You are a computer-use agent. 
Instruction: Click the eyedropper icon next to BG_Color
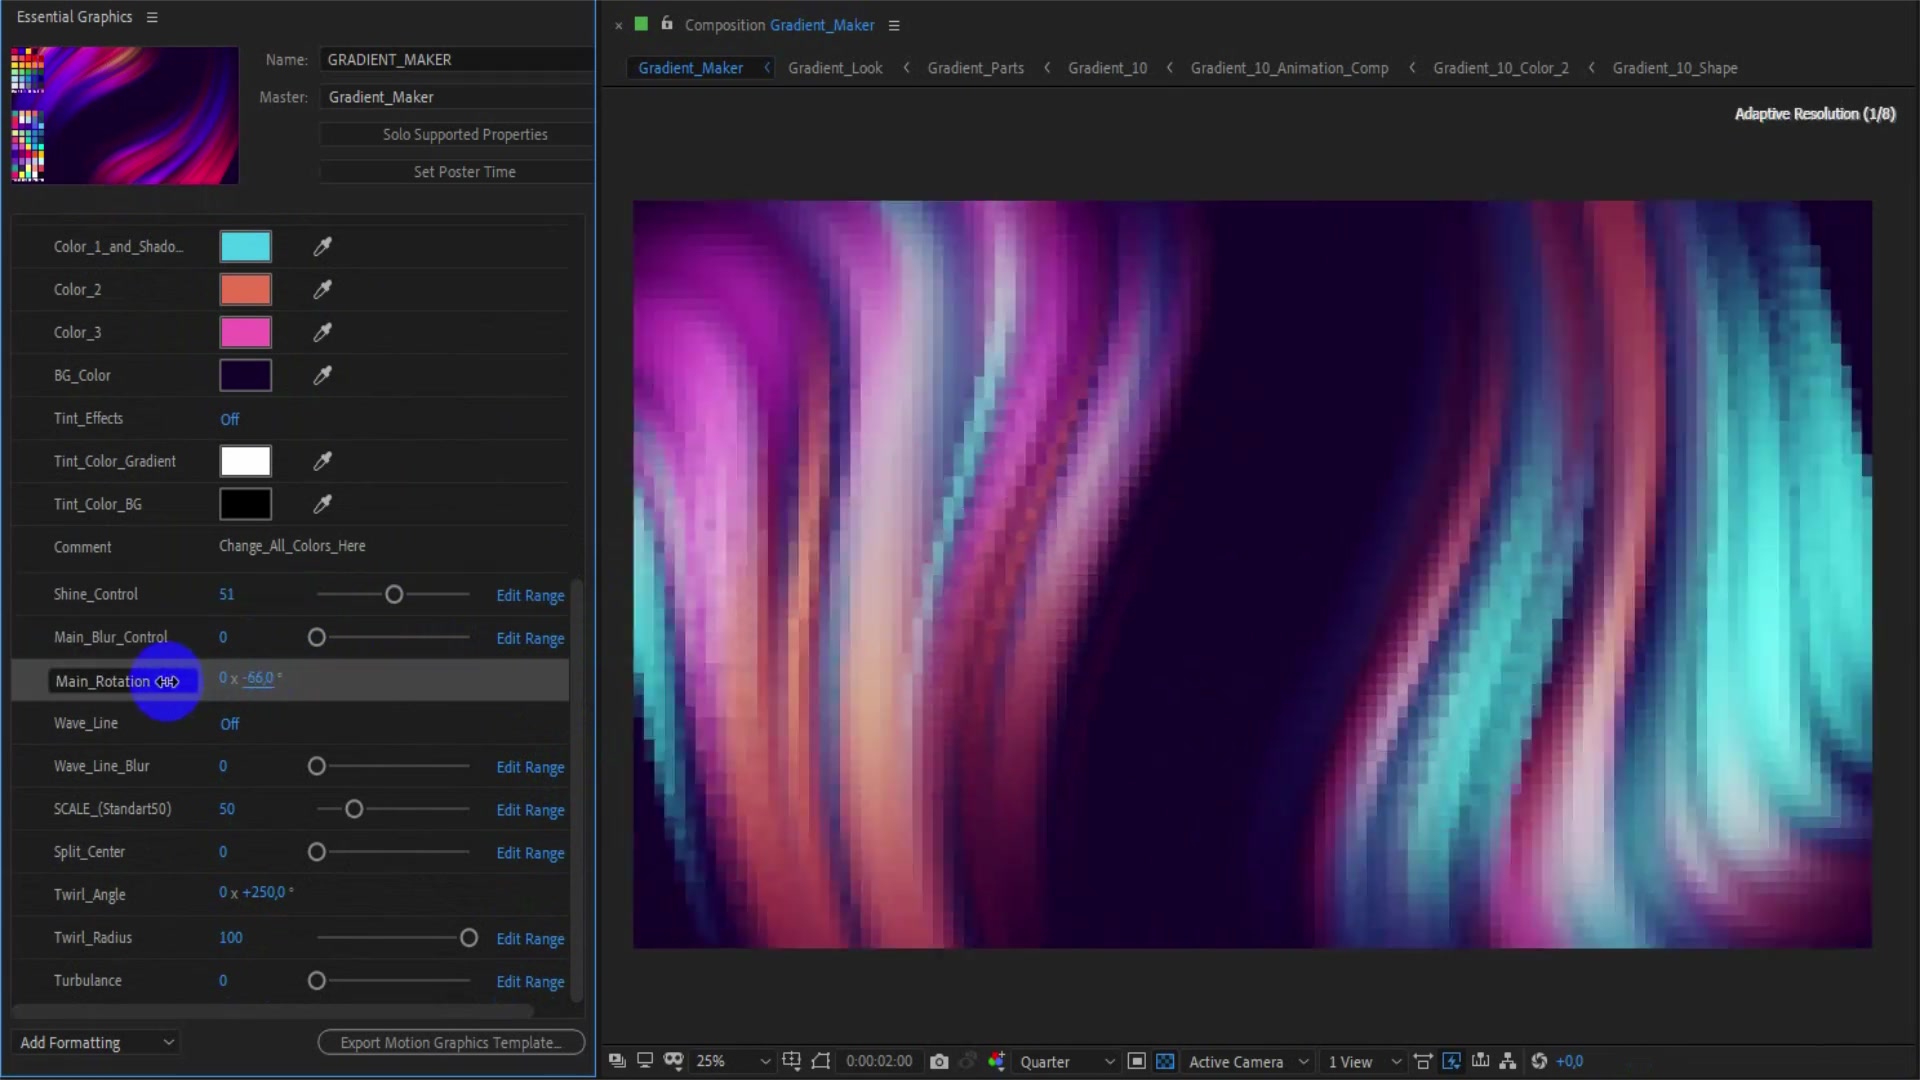[x=320, y=375]
